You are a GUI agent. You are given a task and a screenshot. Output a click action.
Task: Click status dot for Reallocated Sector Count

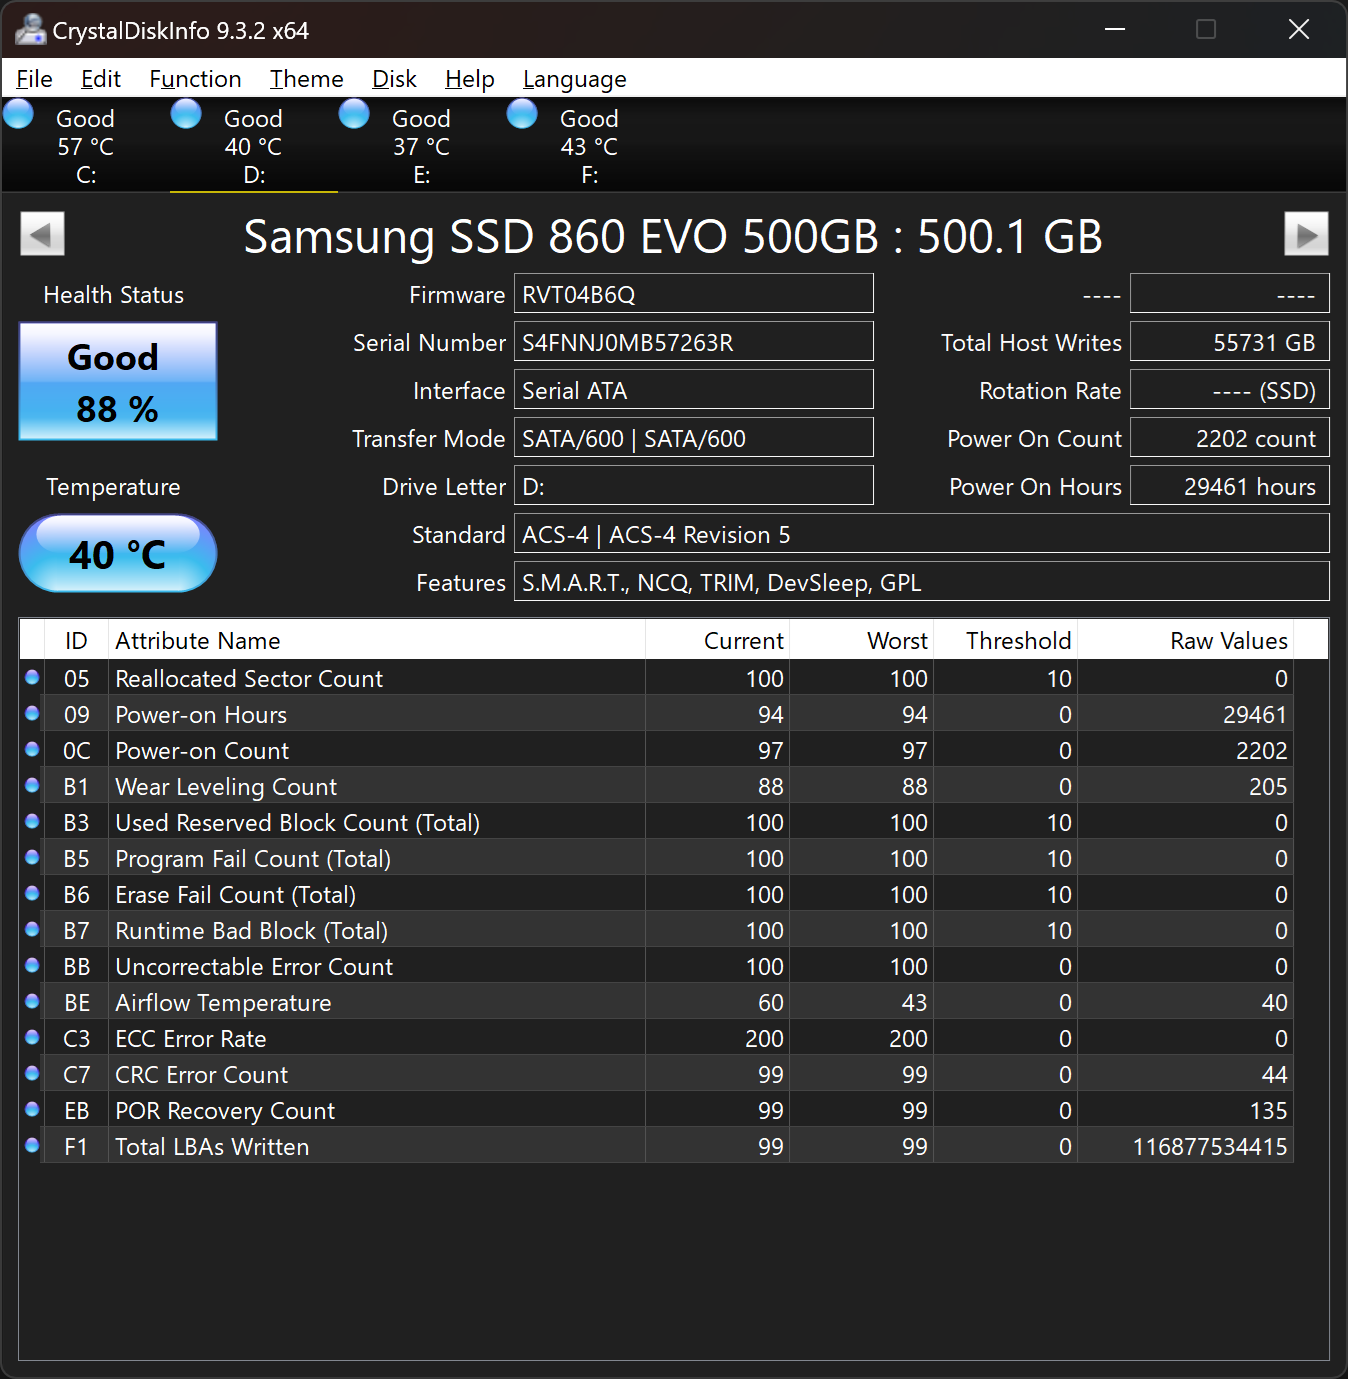32,678
